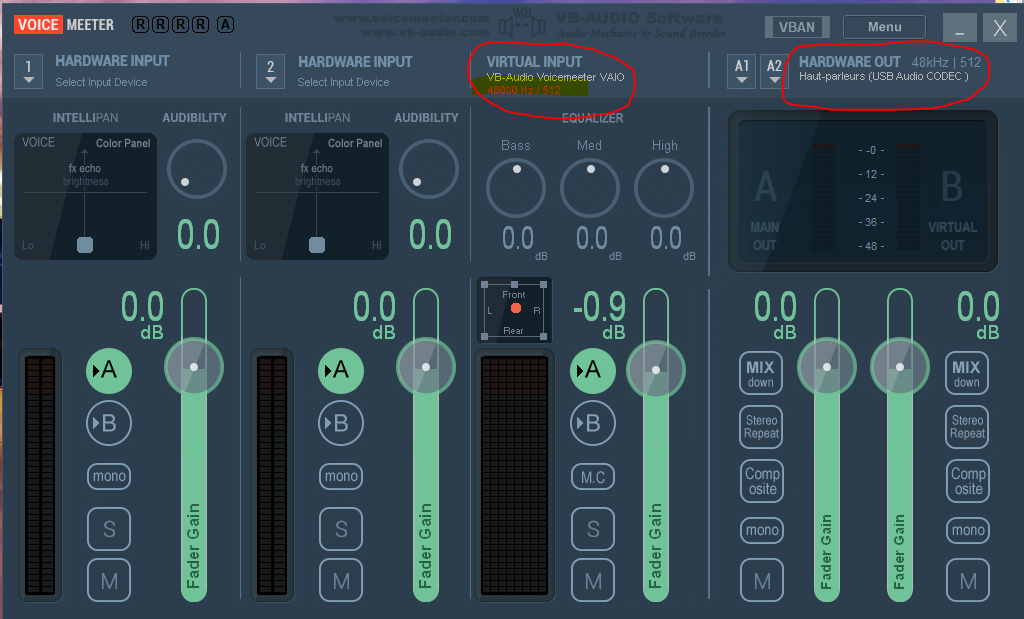
Task: Minimize the Voicemeeter window
Action: [x=959, y=27]
